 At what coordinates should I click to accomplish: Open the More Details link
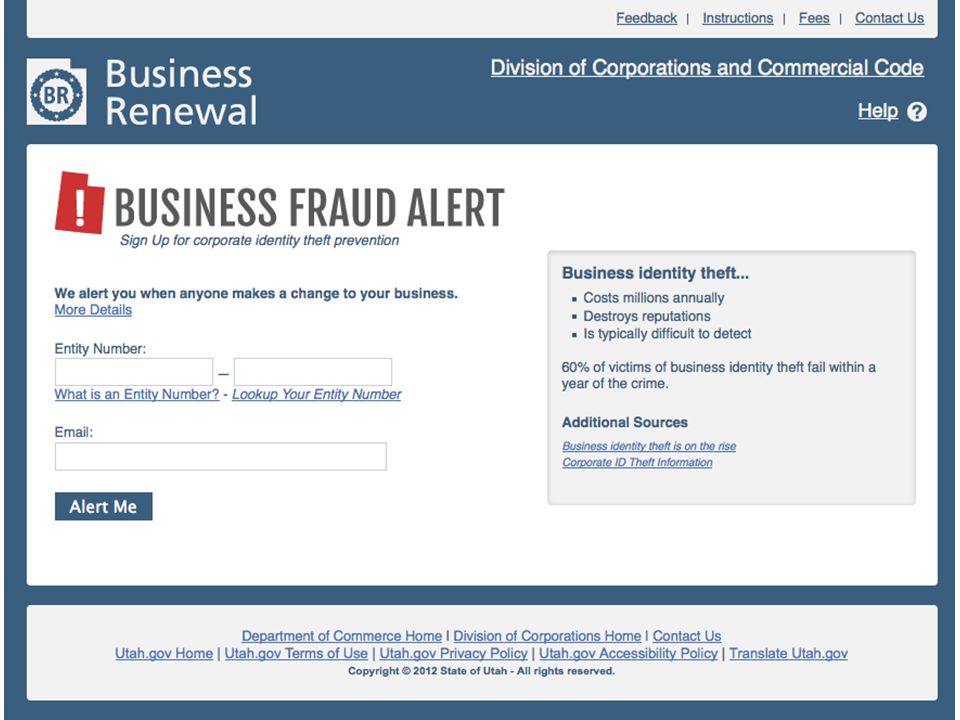[x=93, y=310]
